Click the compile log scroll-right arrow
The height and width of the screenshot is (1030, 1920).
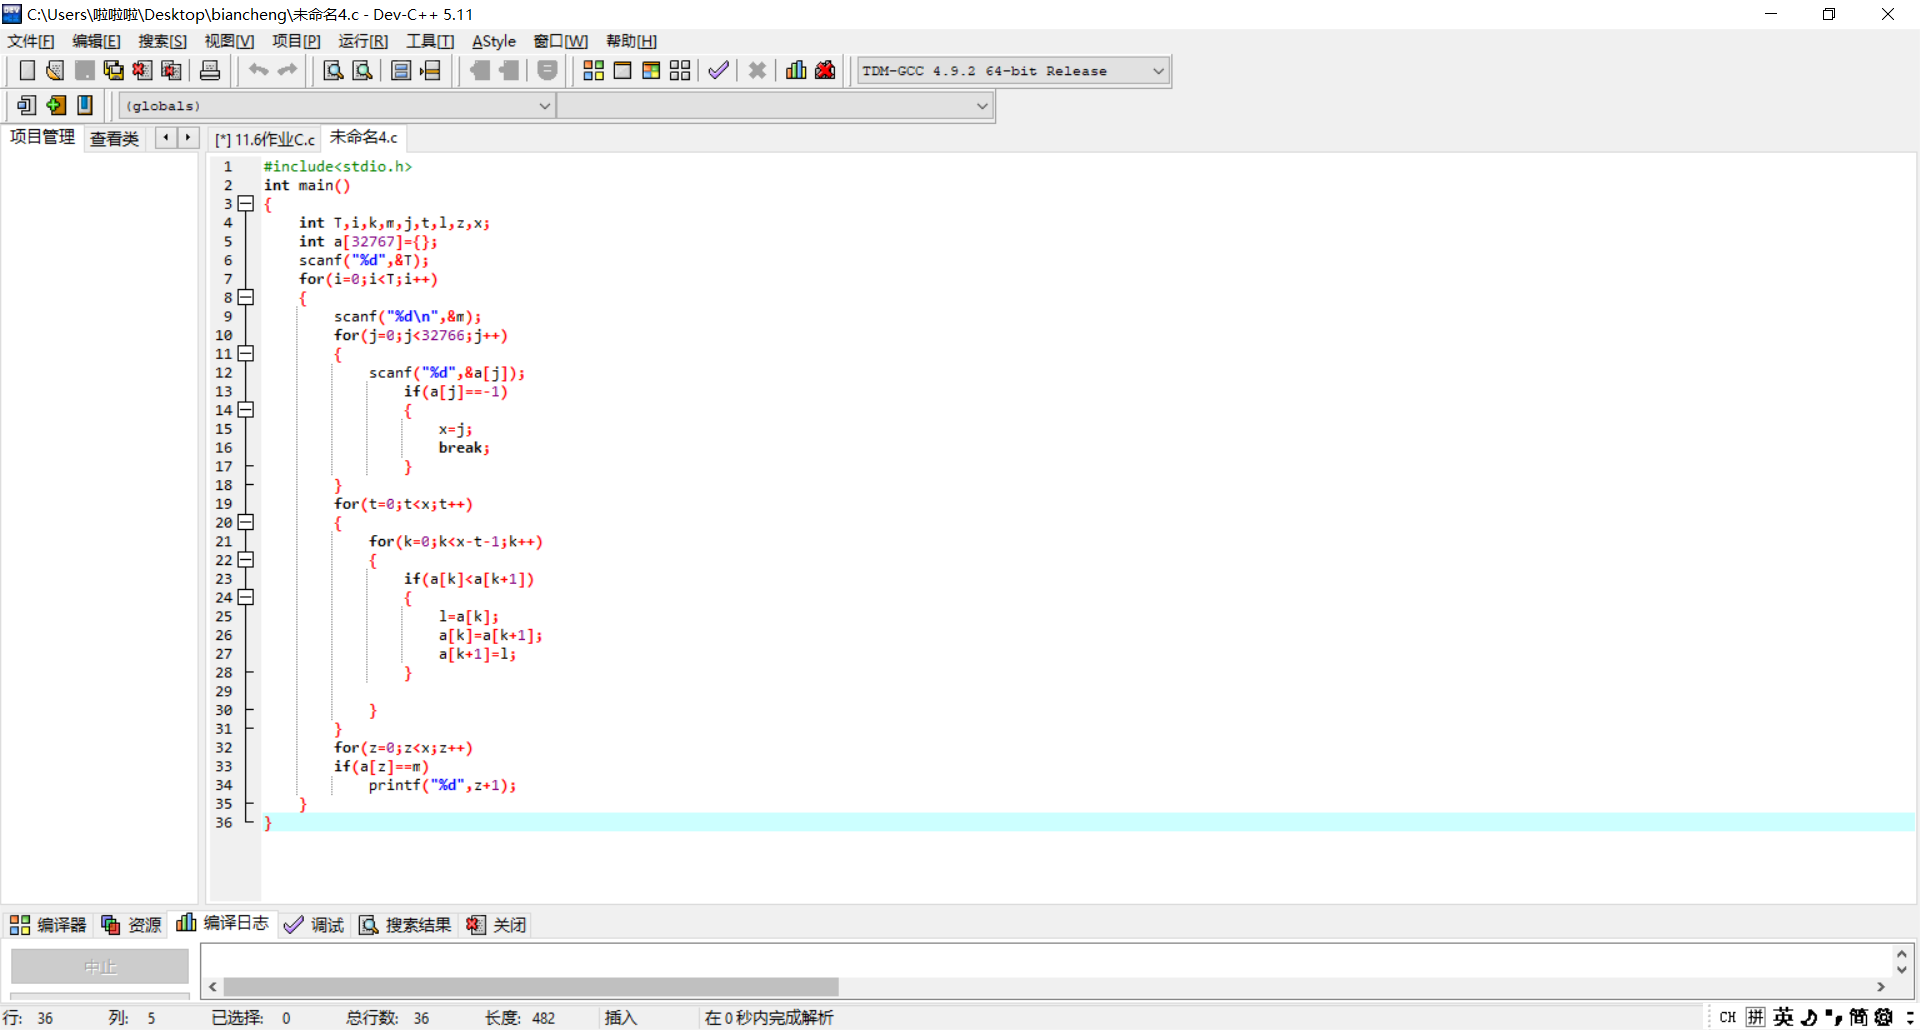(1881, 987)
